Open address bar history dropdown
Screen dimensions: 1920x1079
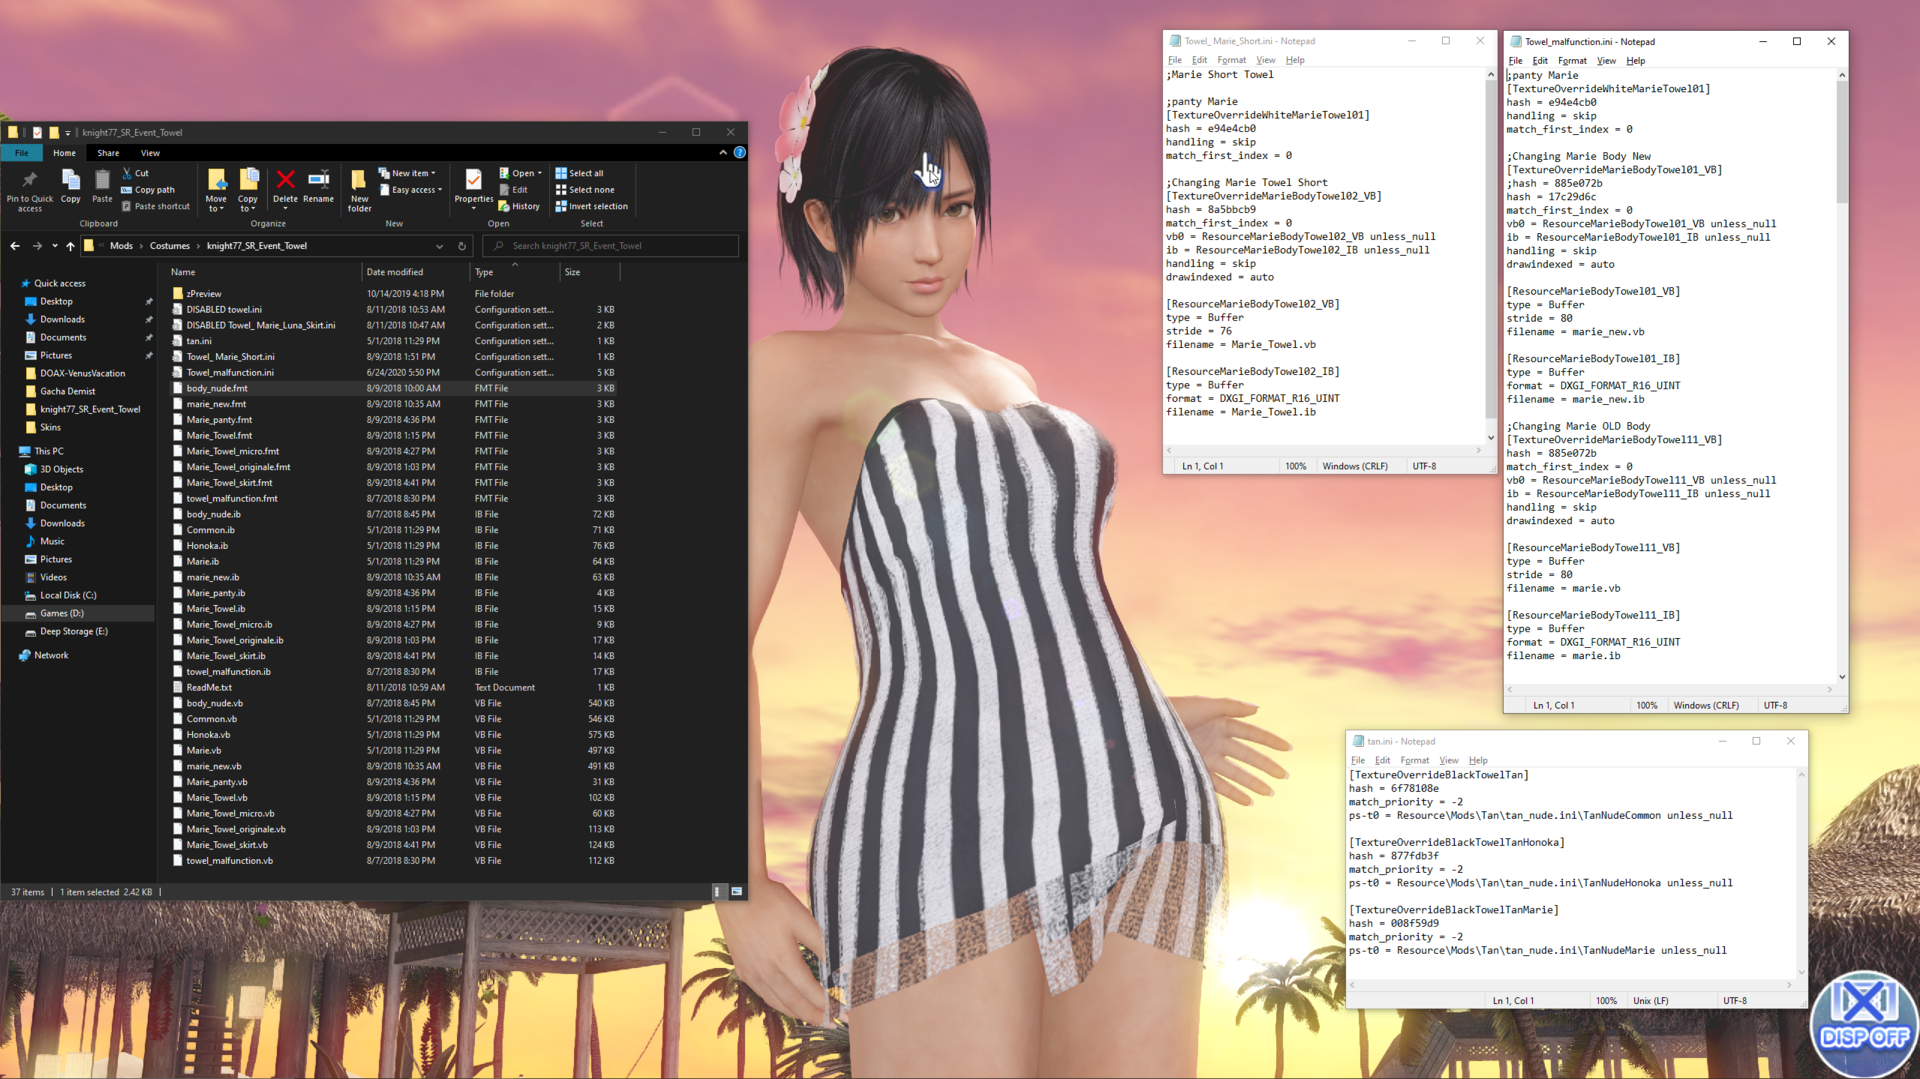point(439,246)
